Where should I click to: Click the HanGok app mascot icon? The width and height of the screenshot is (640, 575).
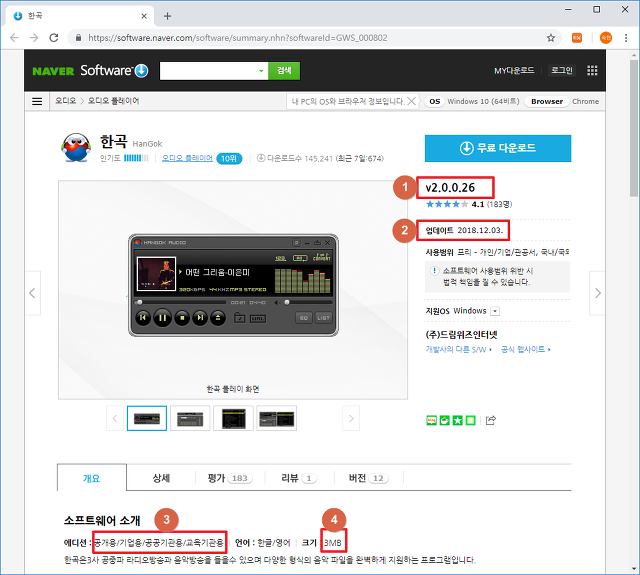[x=76, y=148]
